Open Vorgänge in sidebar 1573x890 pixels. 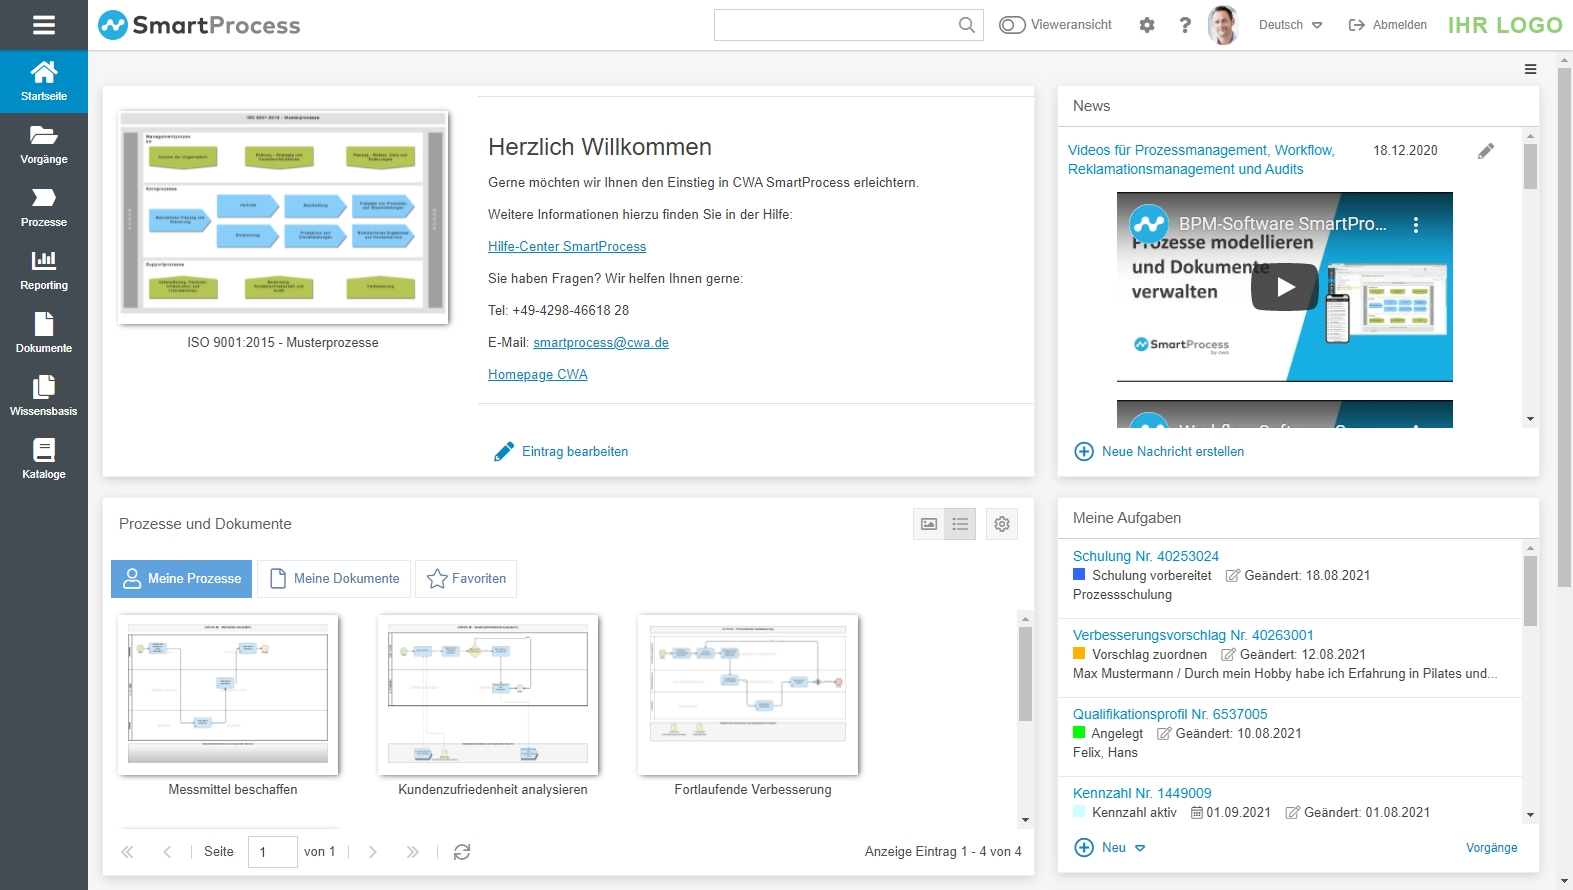coord(44,145)
